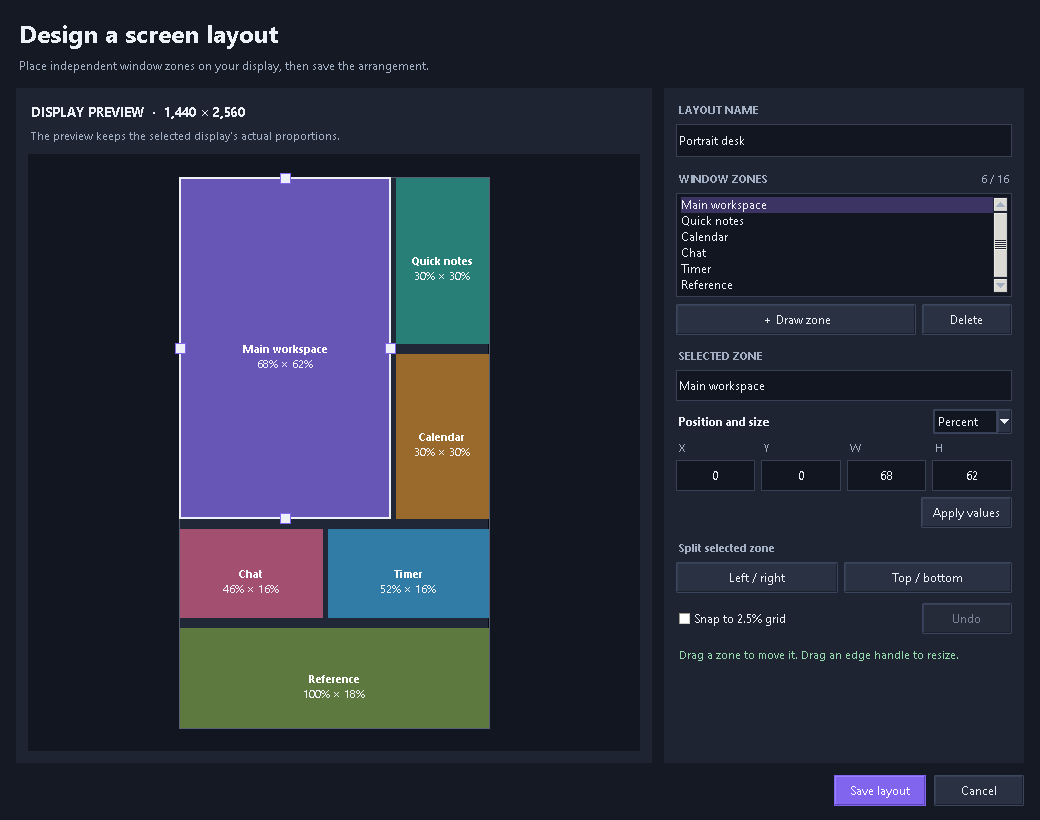Viewport: 1040px width, 820px height.
Task: Click the zones list scroll up arrow
Action: [1000, 204]
